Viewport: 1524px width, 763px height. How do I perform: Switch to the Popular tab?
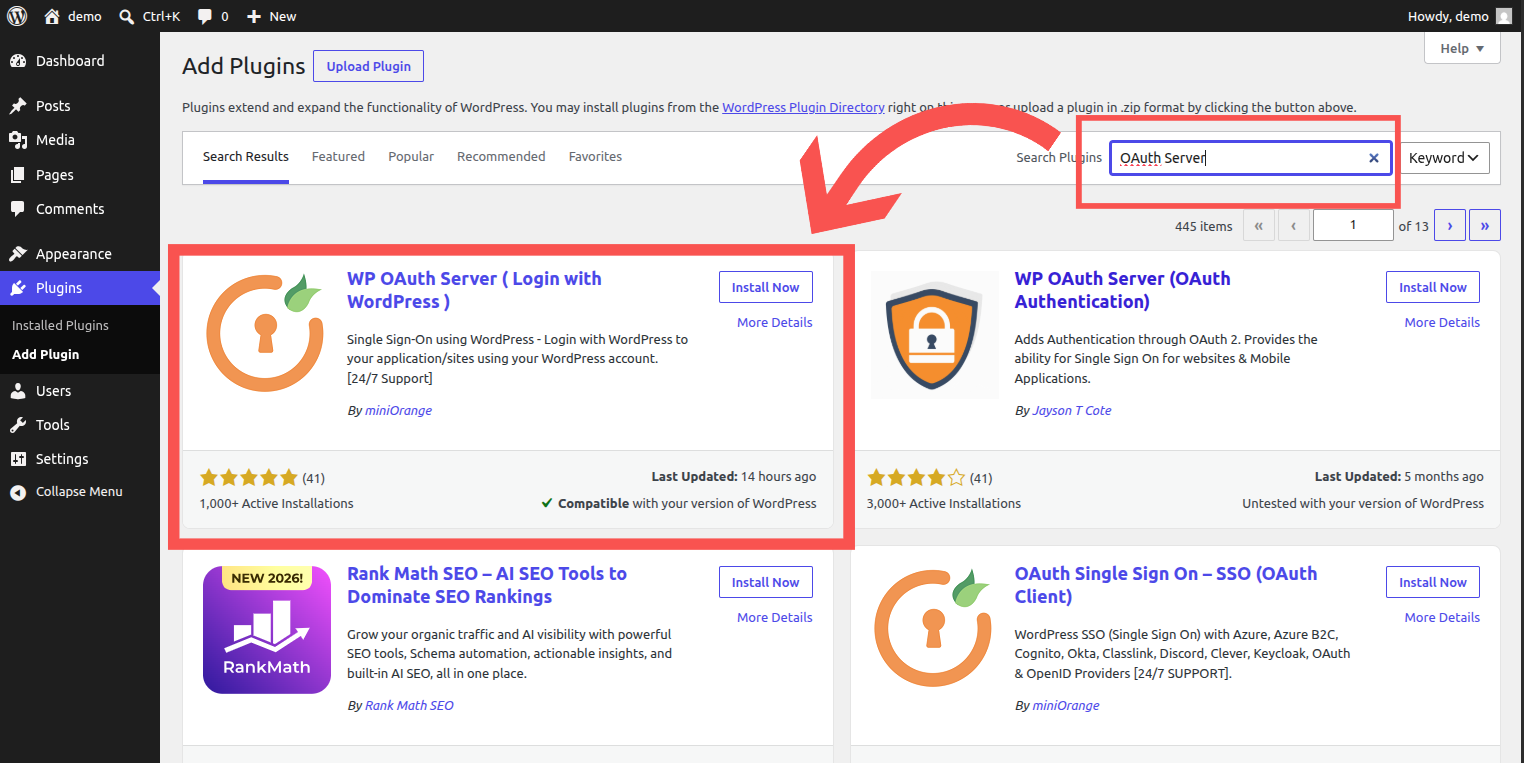tap(411, 157)
